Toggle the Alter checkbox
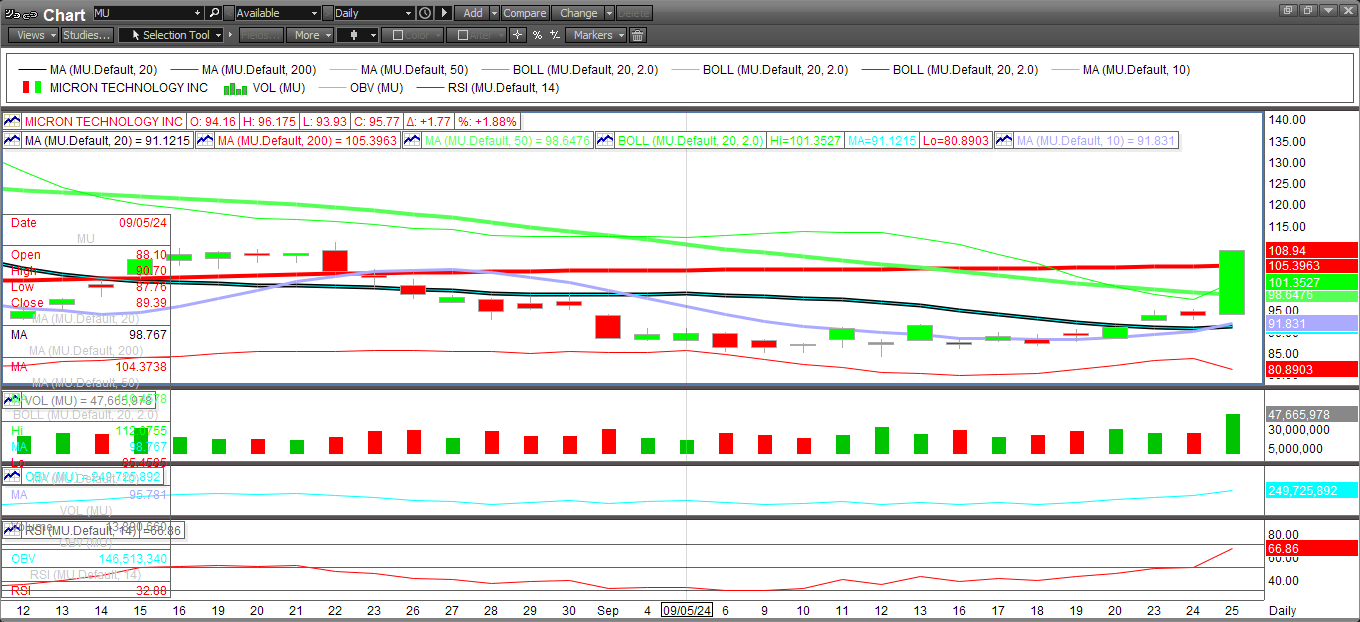The height and width of the screenshot is (622, 1360). point(461,35)
